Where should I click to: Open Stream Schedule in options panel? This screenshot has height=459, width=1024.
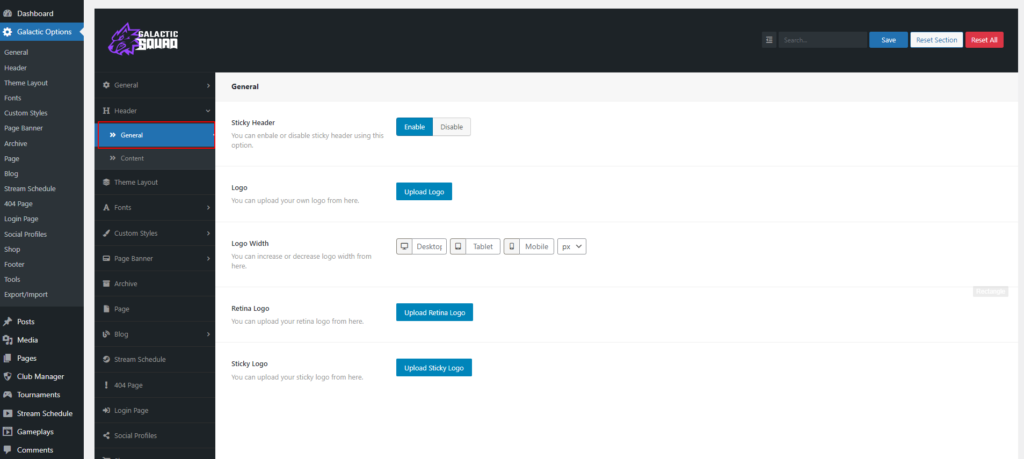coord(155,360)
